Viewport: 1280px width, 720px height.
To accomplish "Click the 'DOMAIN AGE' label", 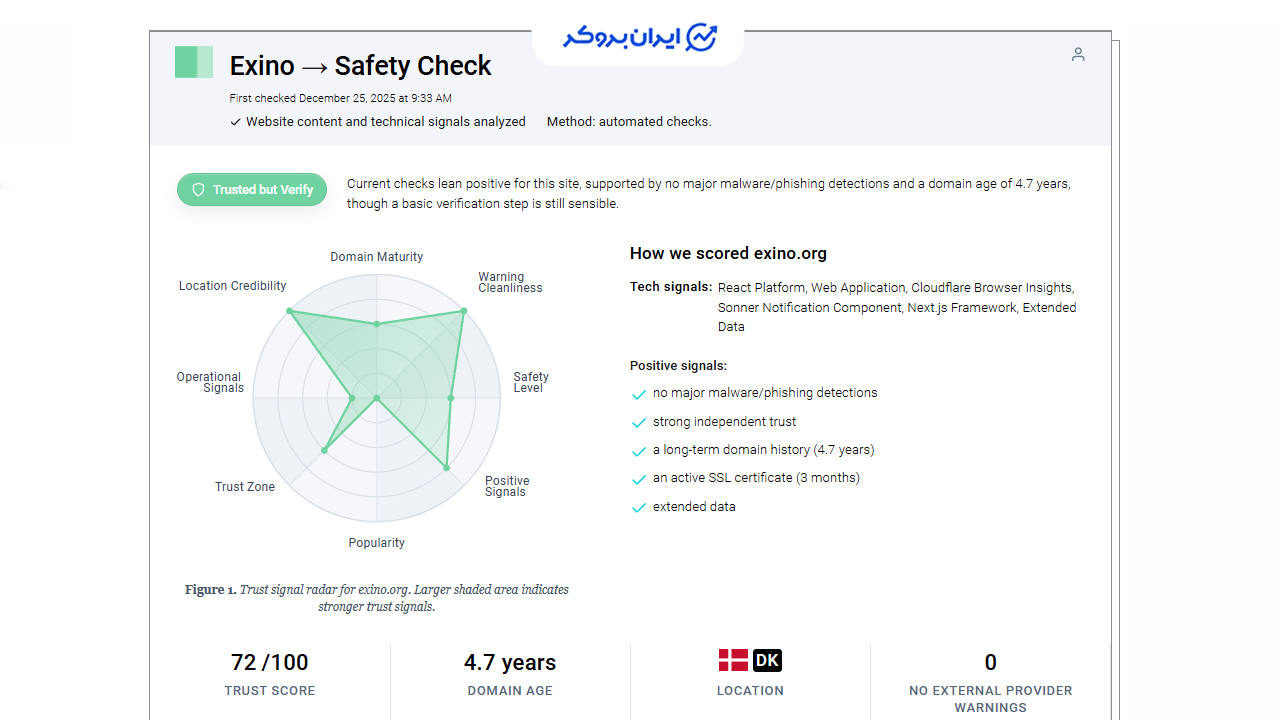I will (510, 691).
